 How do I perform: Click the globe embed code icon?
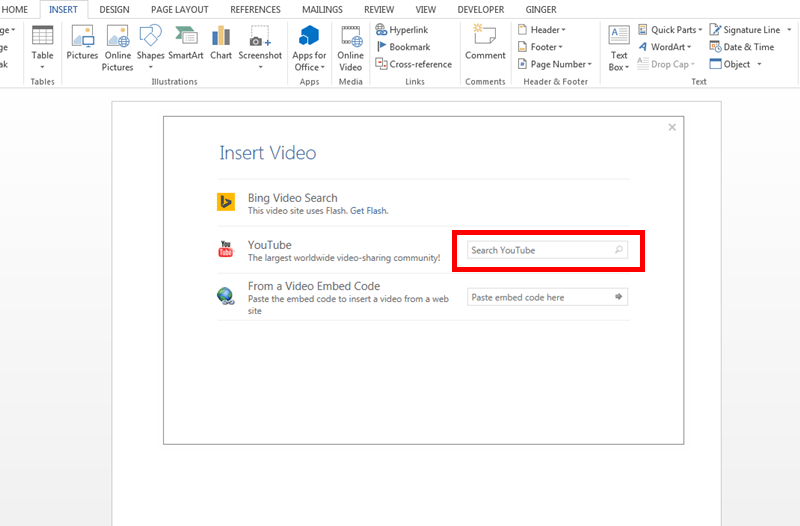point(226,296)
